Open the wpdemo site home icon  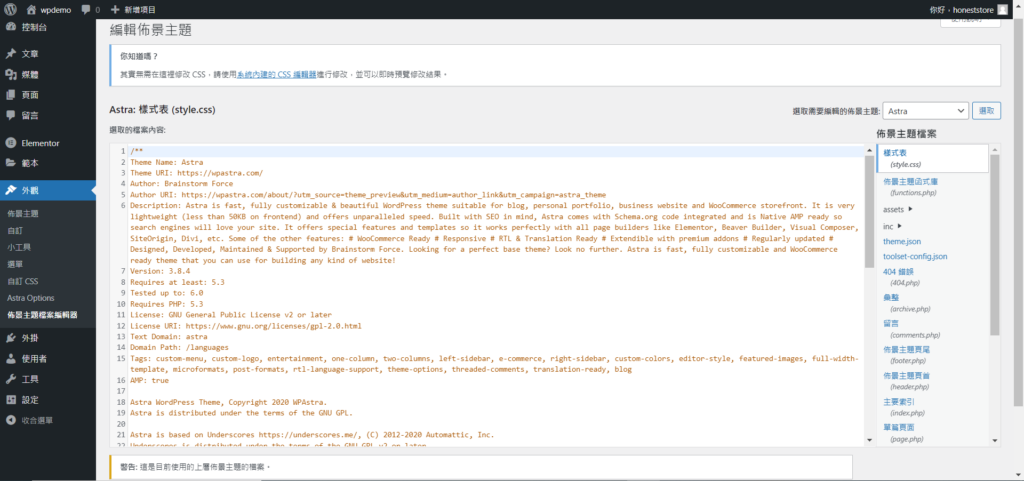31,9
